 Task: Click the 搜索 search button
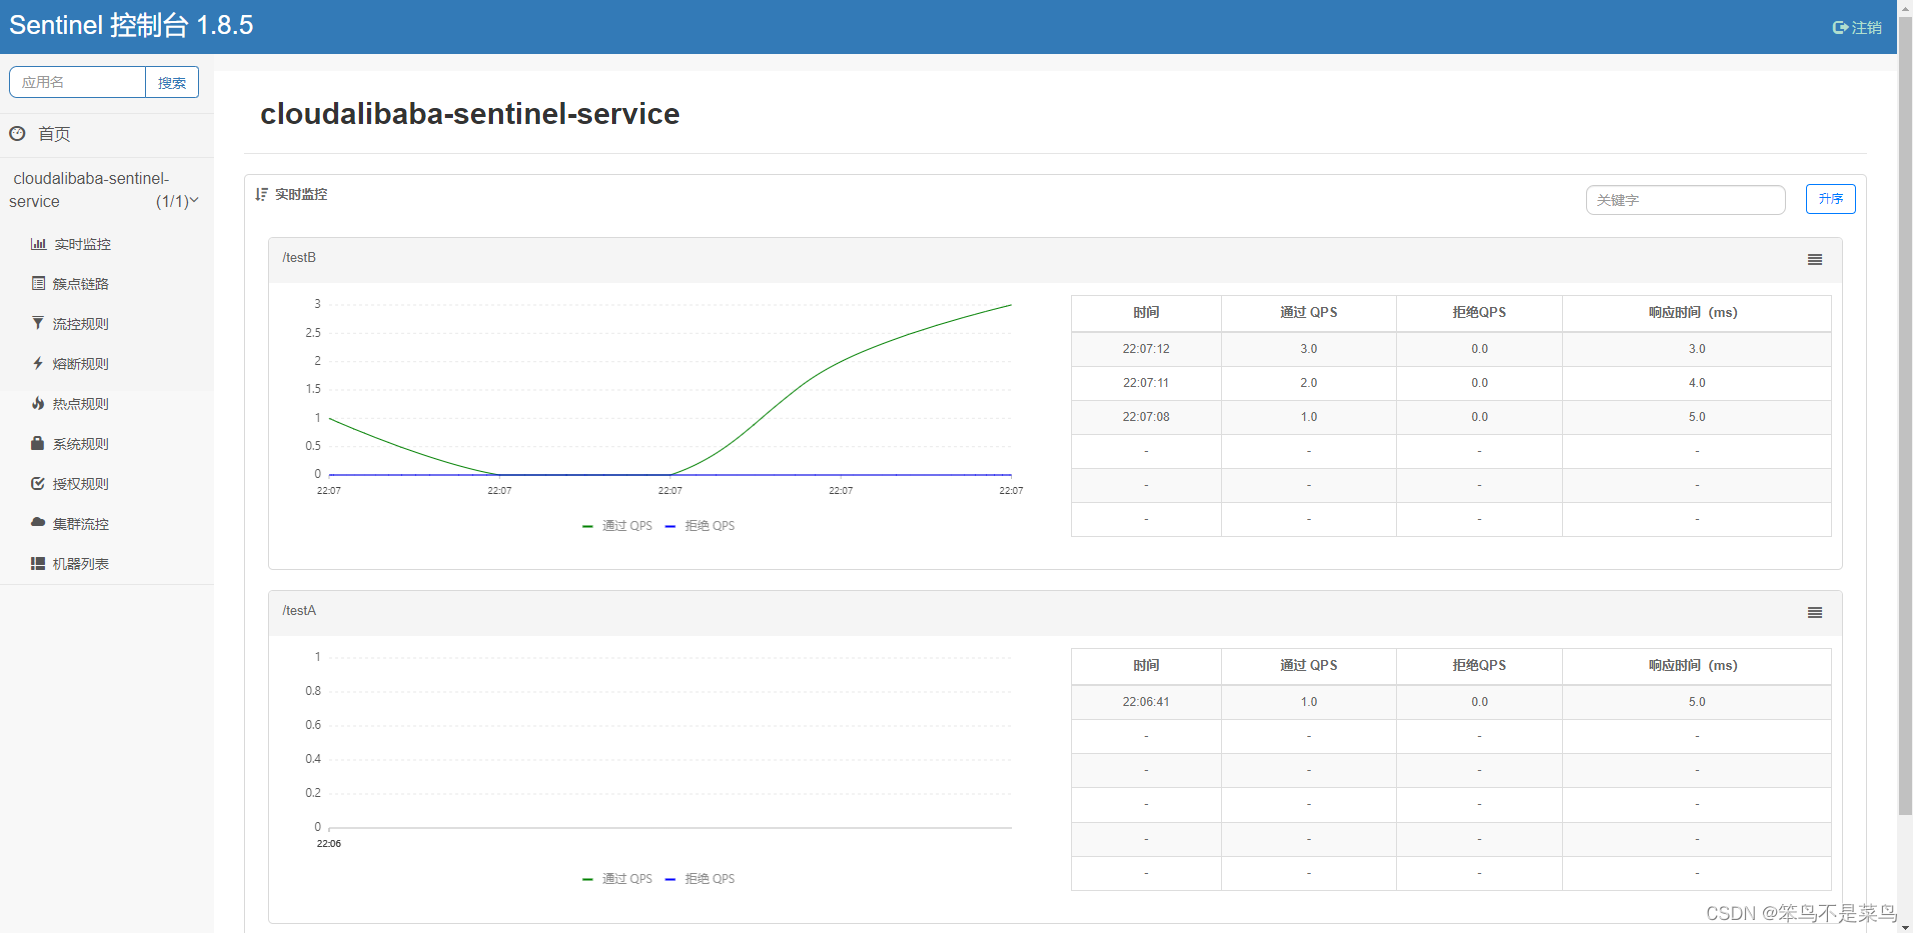coord(172,83)
